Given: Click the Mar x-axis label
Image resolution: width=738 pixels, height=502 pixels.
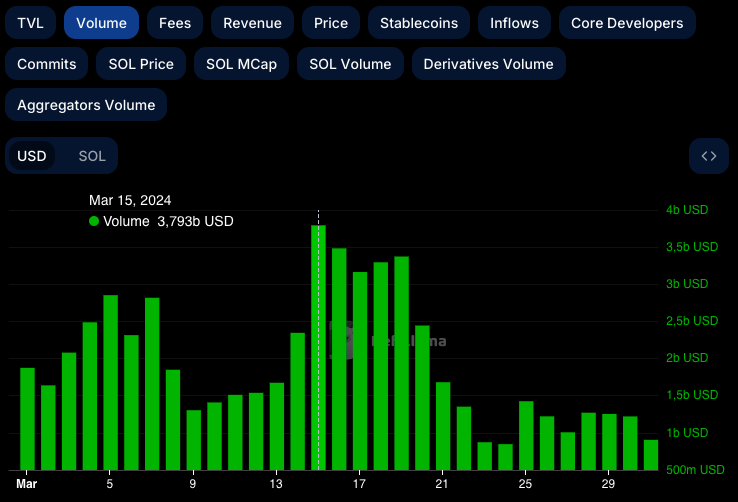Looking at the screenshot, I should pyautogui.click(x=26, y=484).
